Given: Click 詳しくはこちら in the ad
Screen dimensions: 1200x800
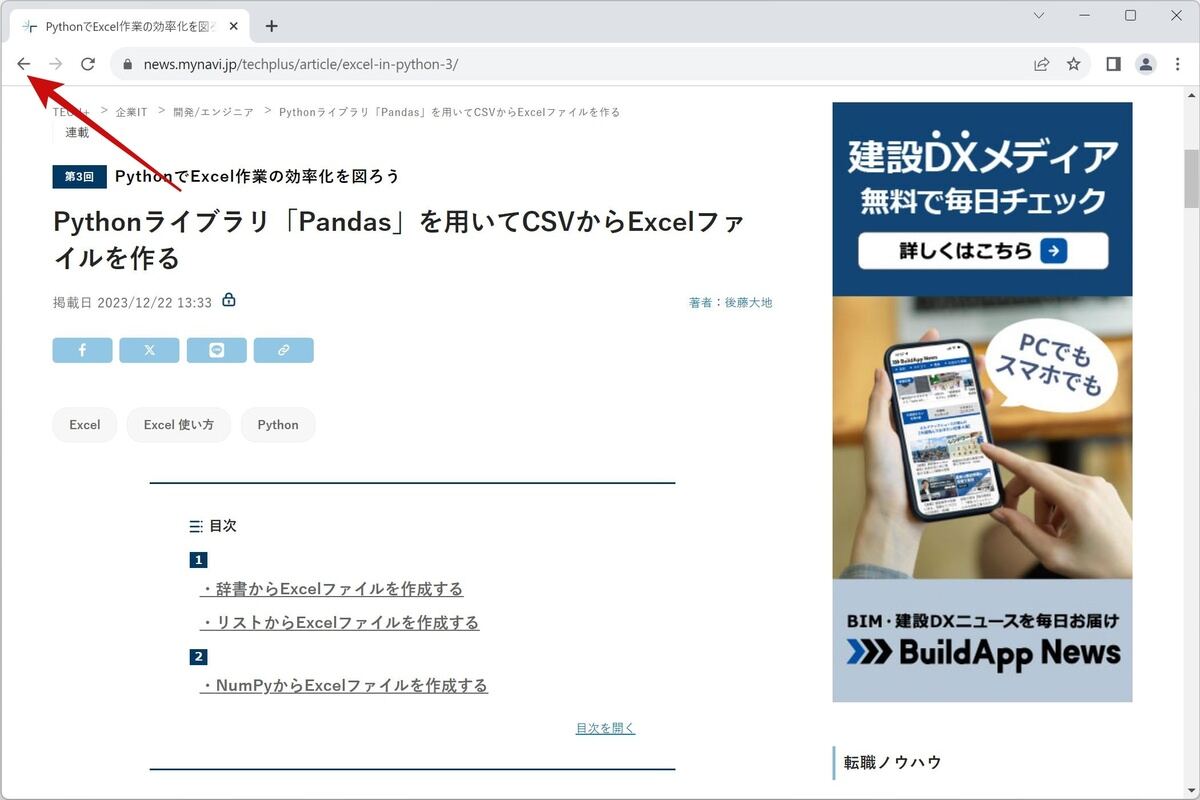Looking at the screenshot, I should (982, 250).
